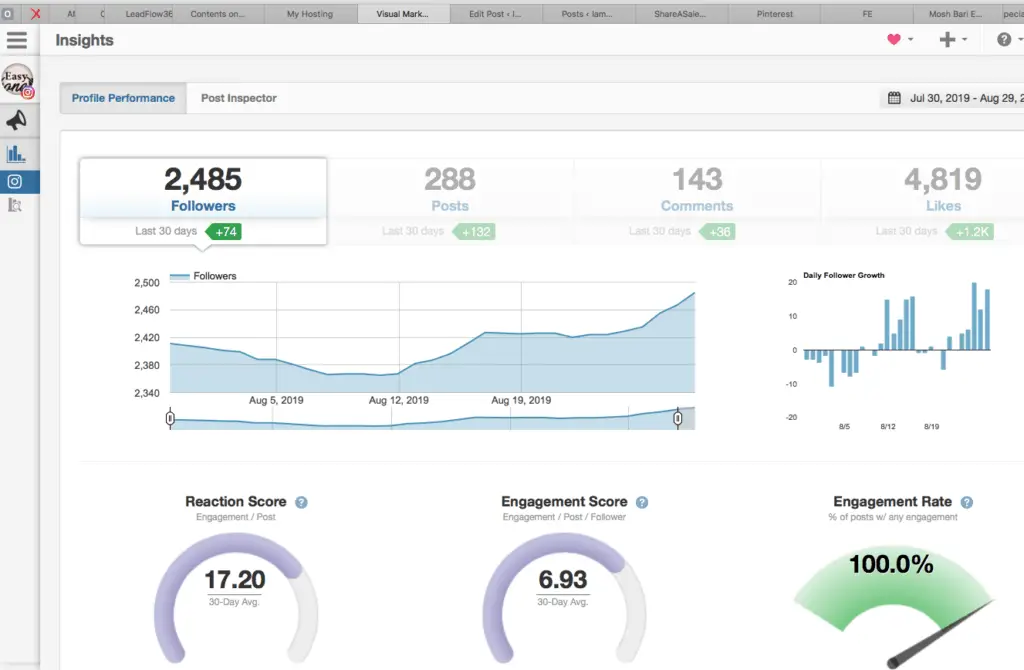This screenshot has height=670, width=1024.
Task: Click the +36 comments badge
Action: coord(717,232)
